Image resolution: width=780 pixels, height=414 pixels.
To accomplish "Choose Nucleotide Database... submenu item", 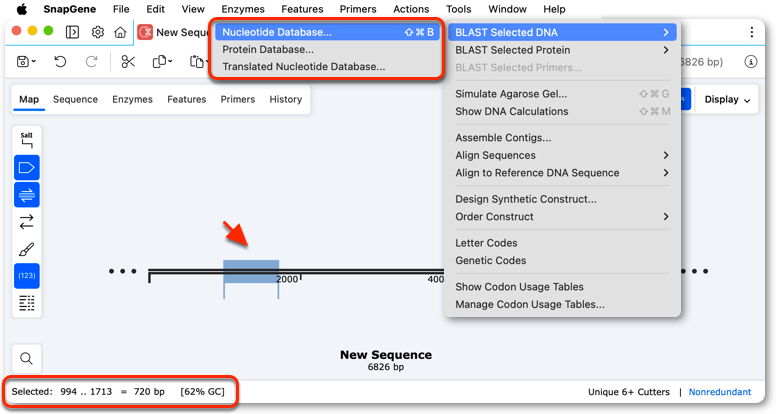I will point(327,32).
